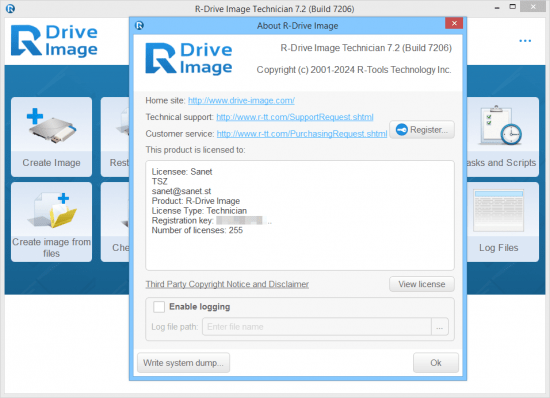Open the Create Image tile icon
The image size is (550, 398).
point(52,127)
